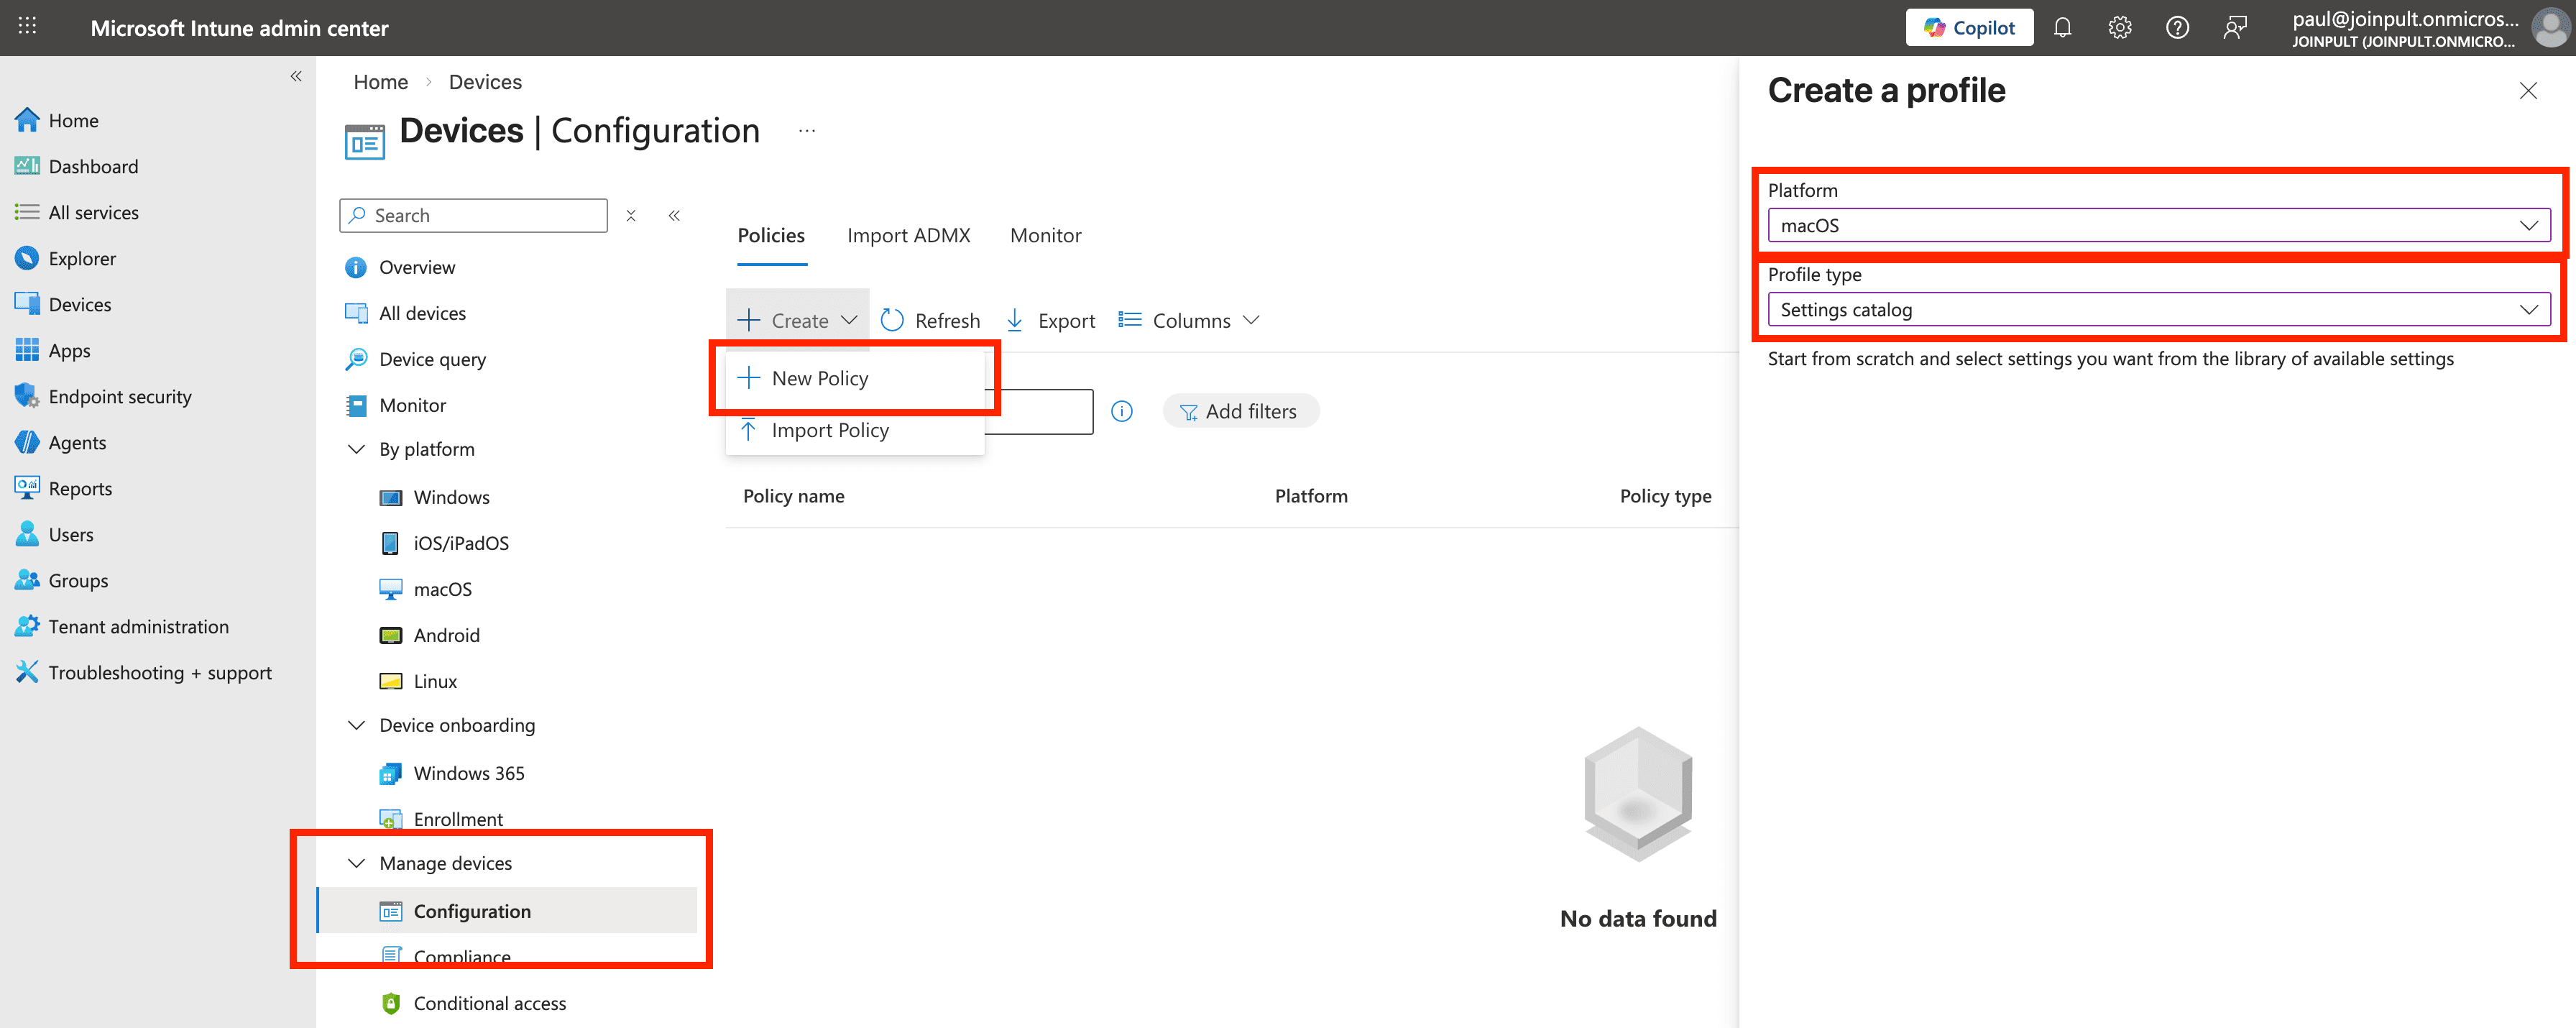This screenshot has height=1028, width=2576.
Task: Collapse the Manage devices section
Action: coord(356,863)
